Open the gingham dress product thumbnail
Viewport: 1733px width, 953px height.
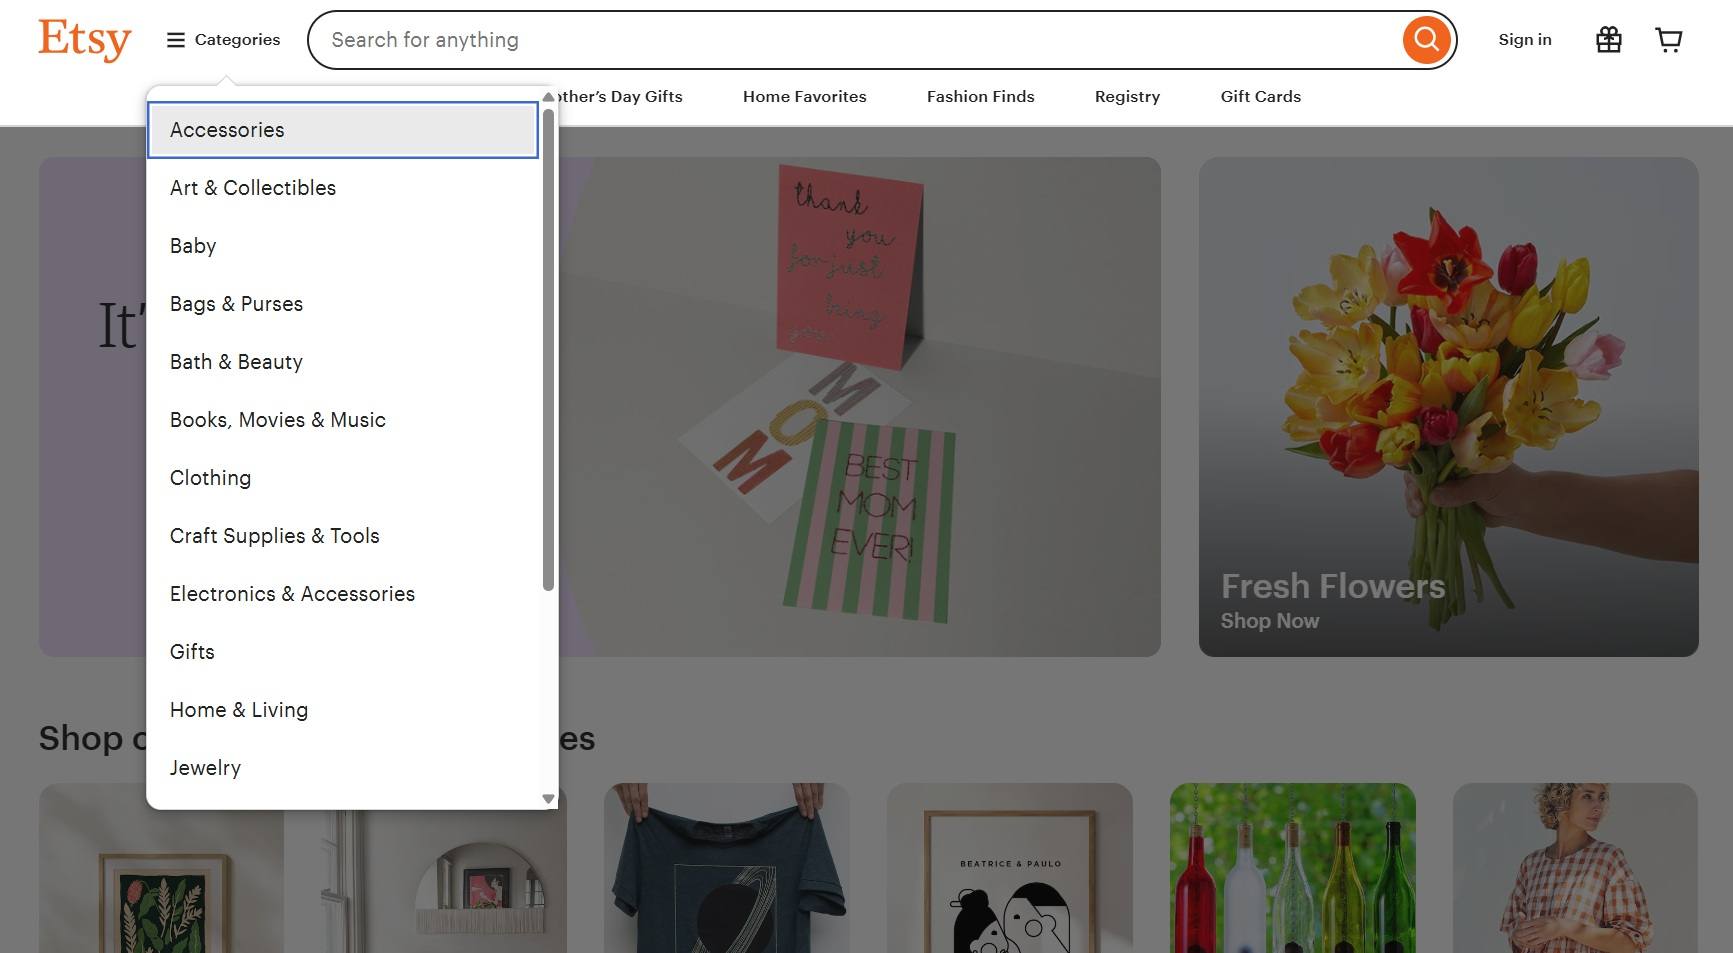[x=1576, y=868]
